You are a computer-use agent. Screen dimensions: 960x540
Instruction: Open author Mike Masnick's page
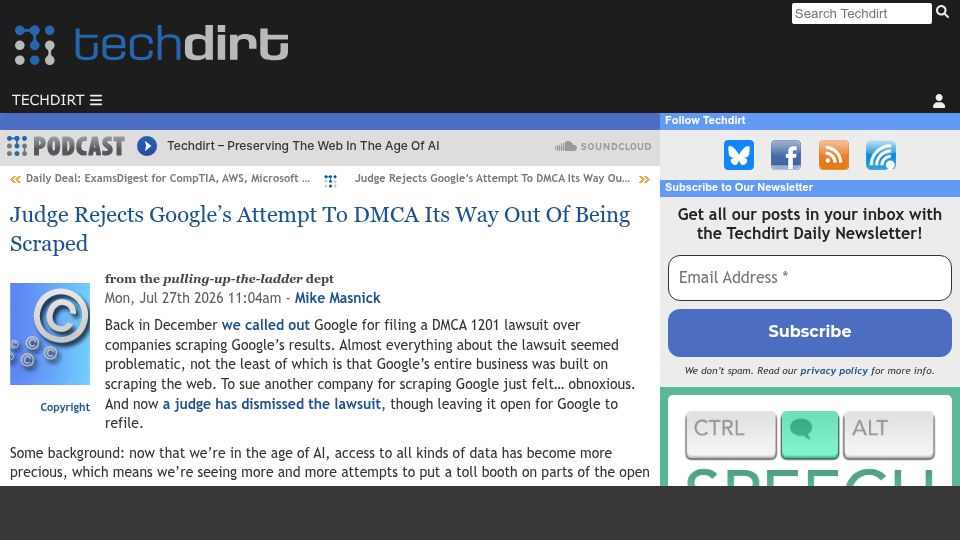(x=337, y=298)
